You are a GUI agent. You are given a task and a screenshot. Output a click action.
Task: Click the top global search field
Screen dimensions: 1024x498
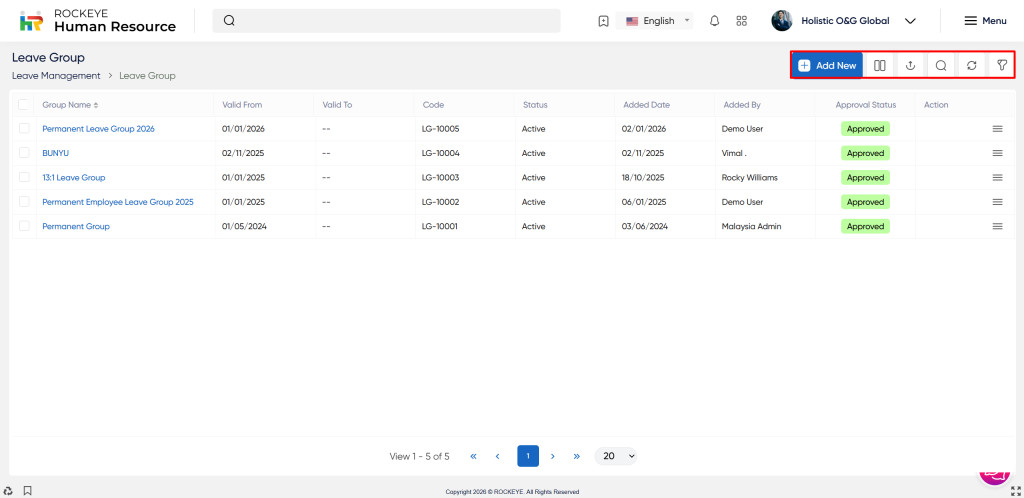(x=386, y=21)
